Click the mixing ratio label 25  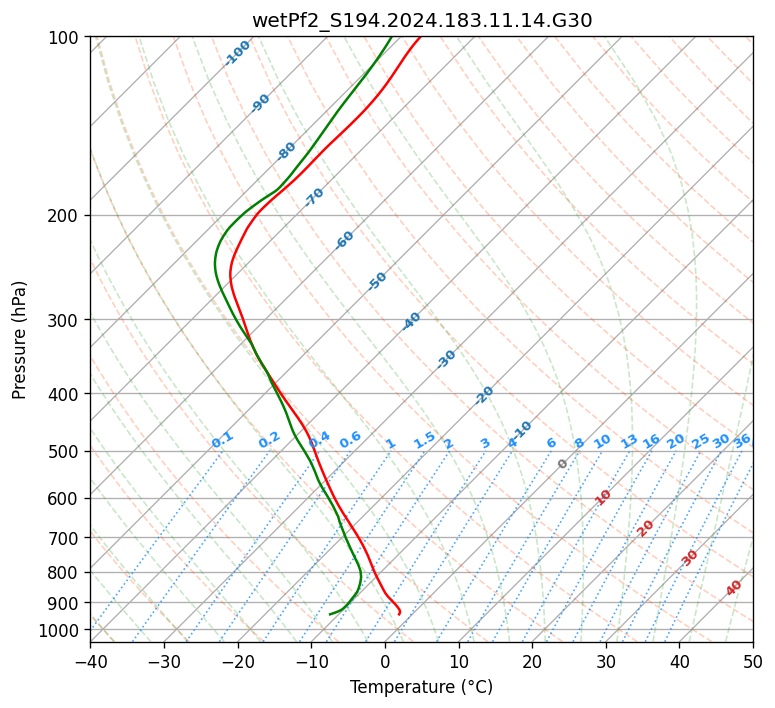[x=700, y=441]
